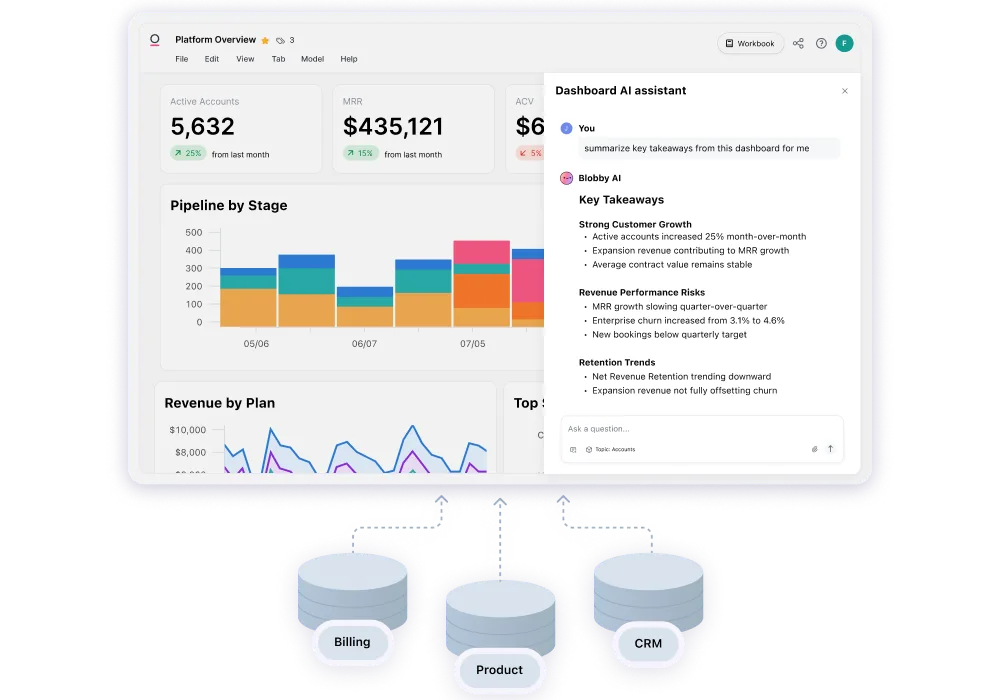Click the Active Accounts value 5,632
The height and width of the screenshot is (700, 1000).
click(x=202, y=126)
